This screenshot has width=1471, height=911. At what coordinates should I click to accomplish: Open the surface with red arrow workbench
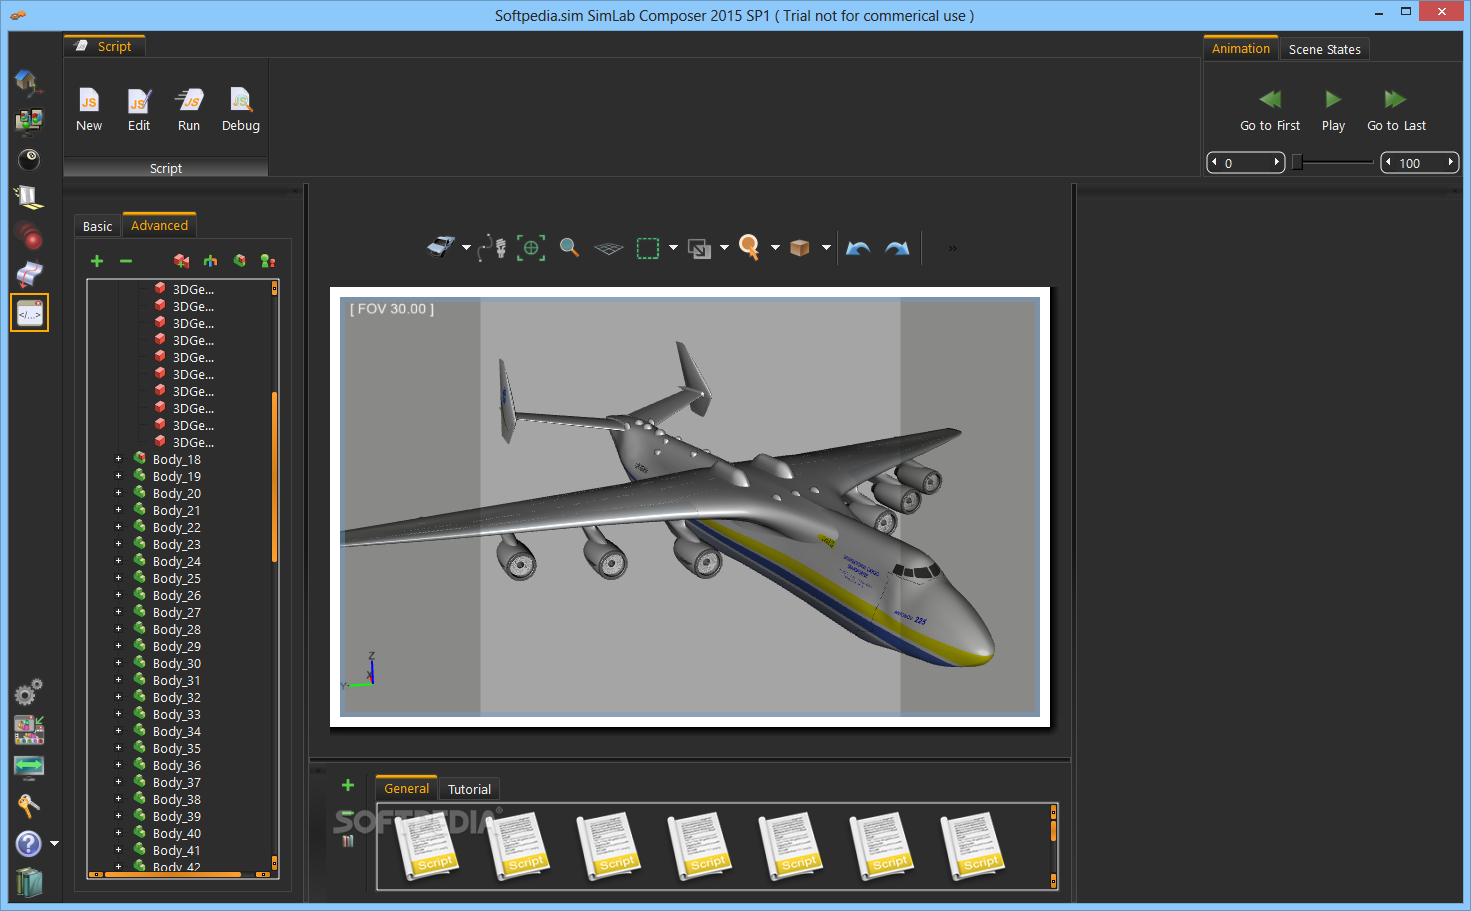tap(29, 274)
